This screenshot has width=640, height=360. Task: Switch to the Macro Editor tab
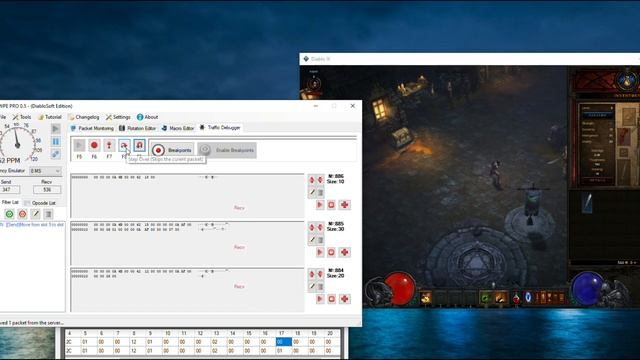point(178,128)
